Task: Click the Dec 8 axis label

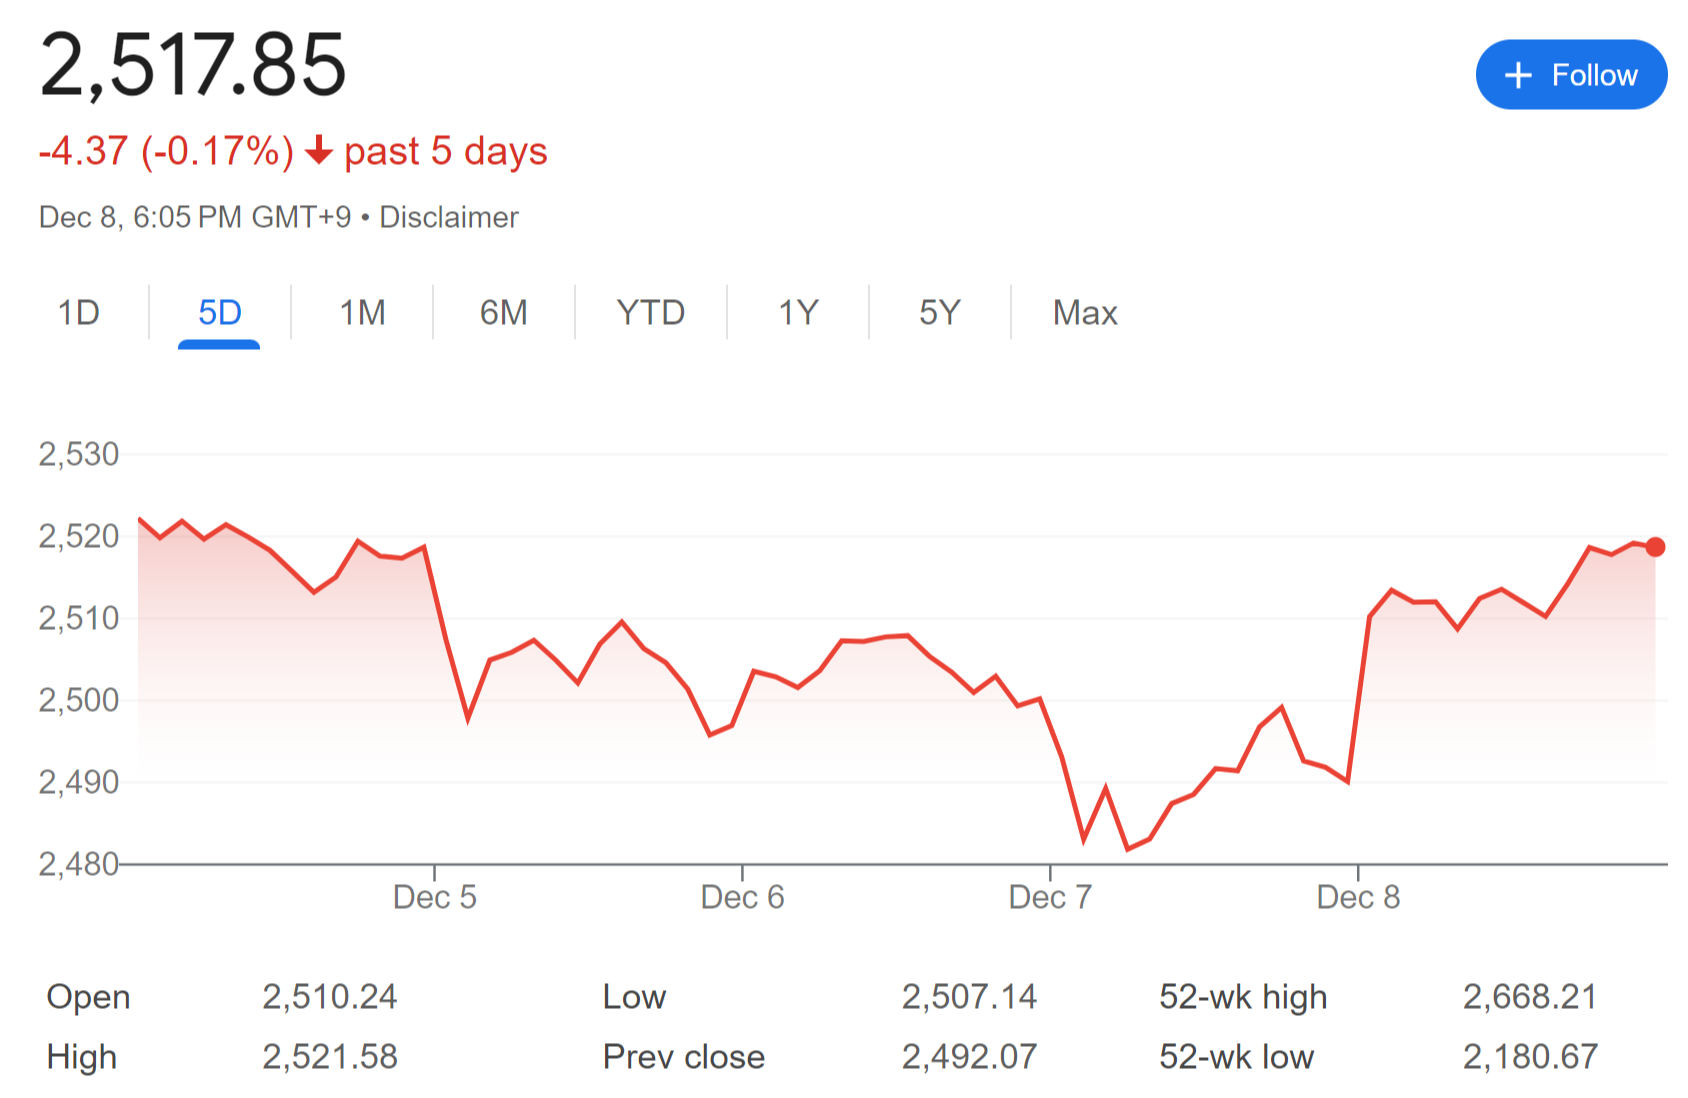Action: [1358, 897]
